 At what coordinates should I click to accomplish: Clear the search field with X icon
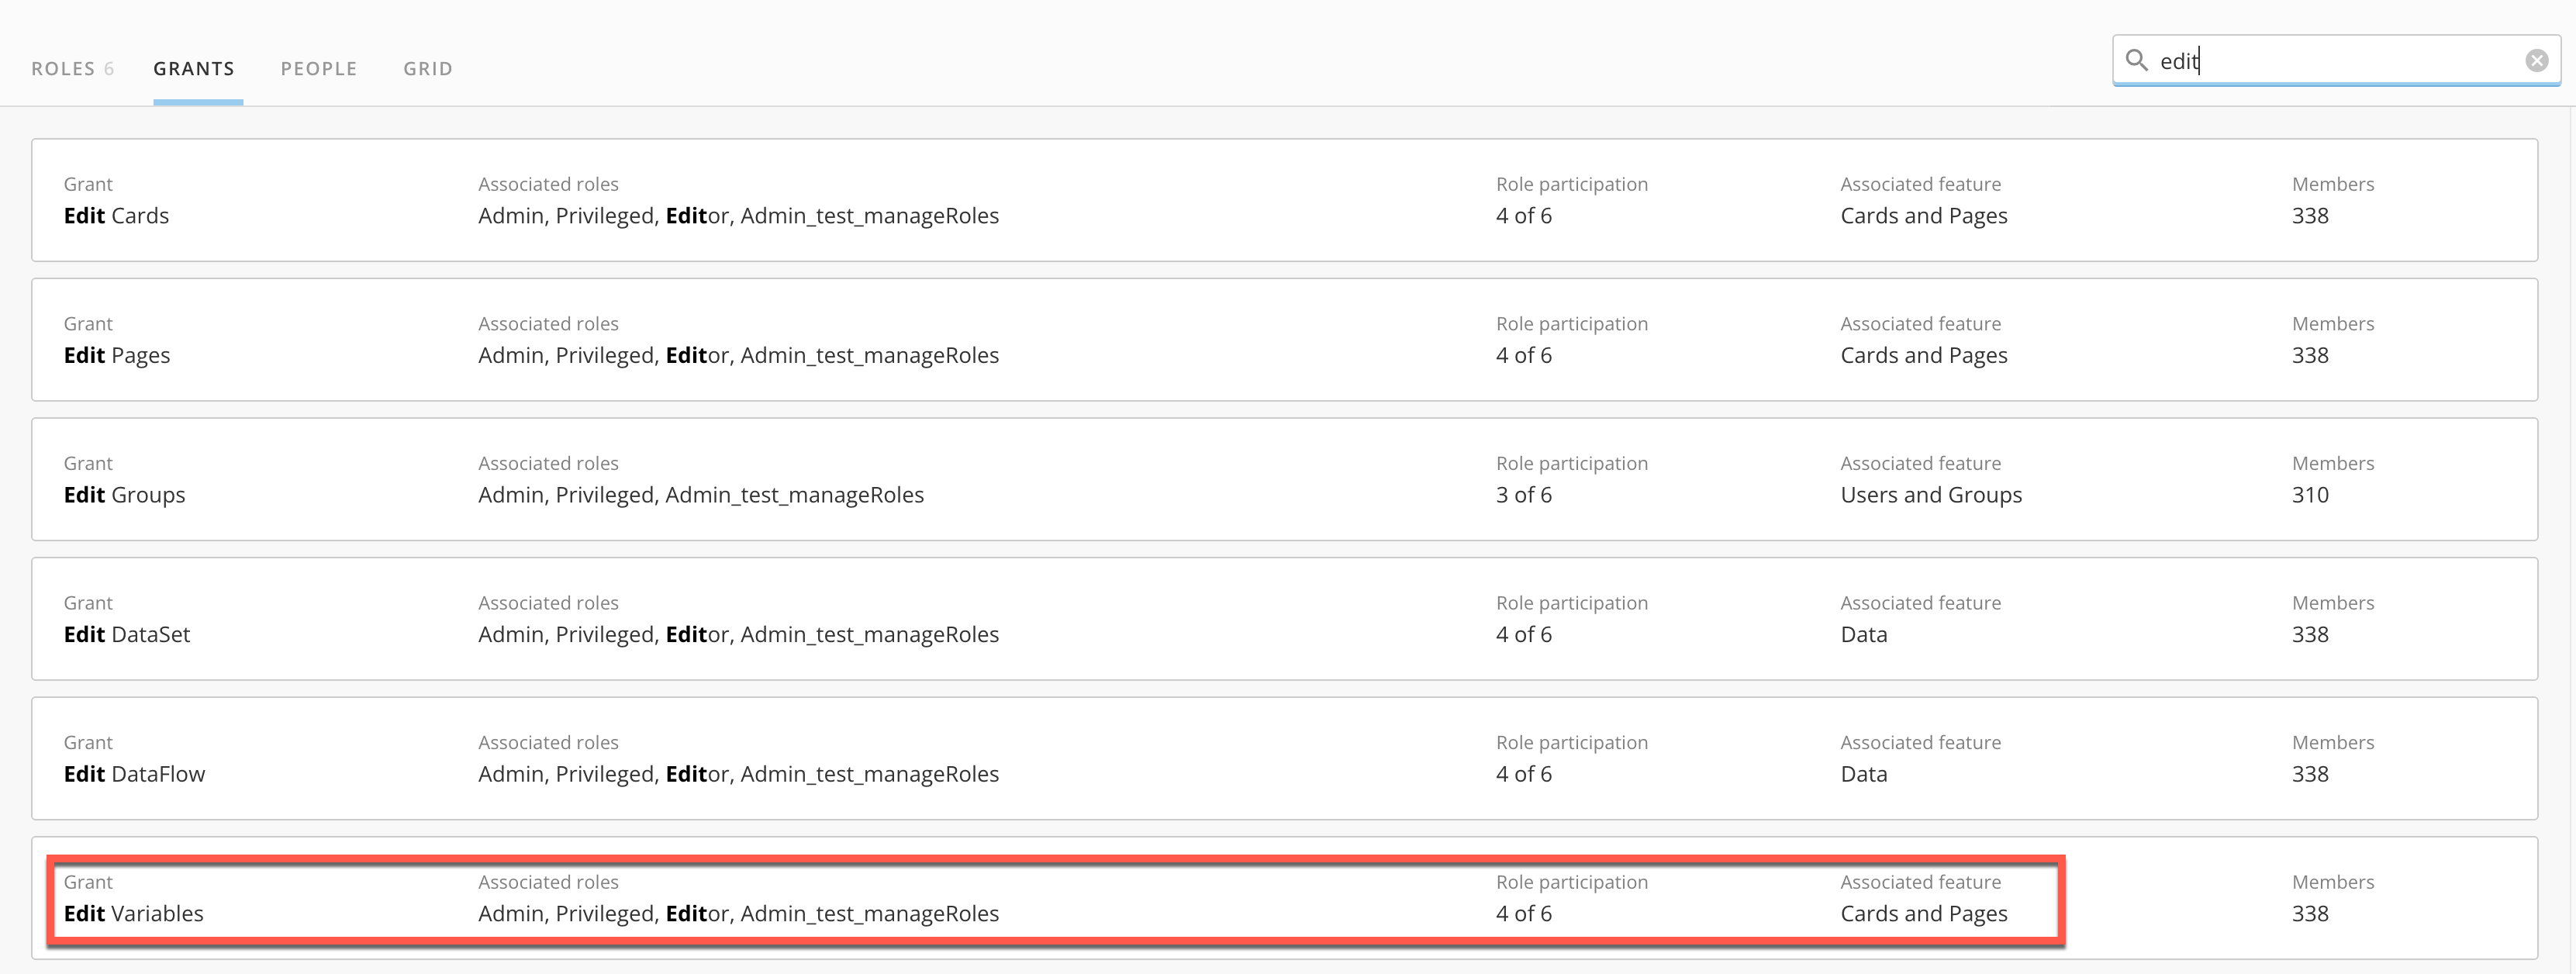[2536, 60]
